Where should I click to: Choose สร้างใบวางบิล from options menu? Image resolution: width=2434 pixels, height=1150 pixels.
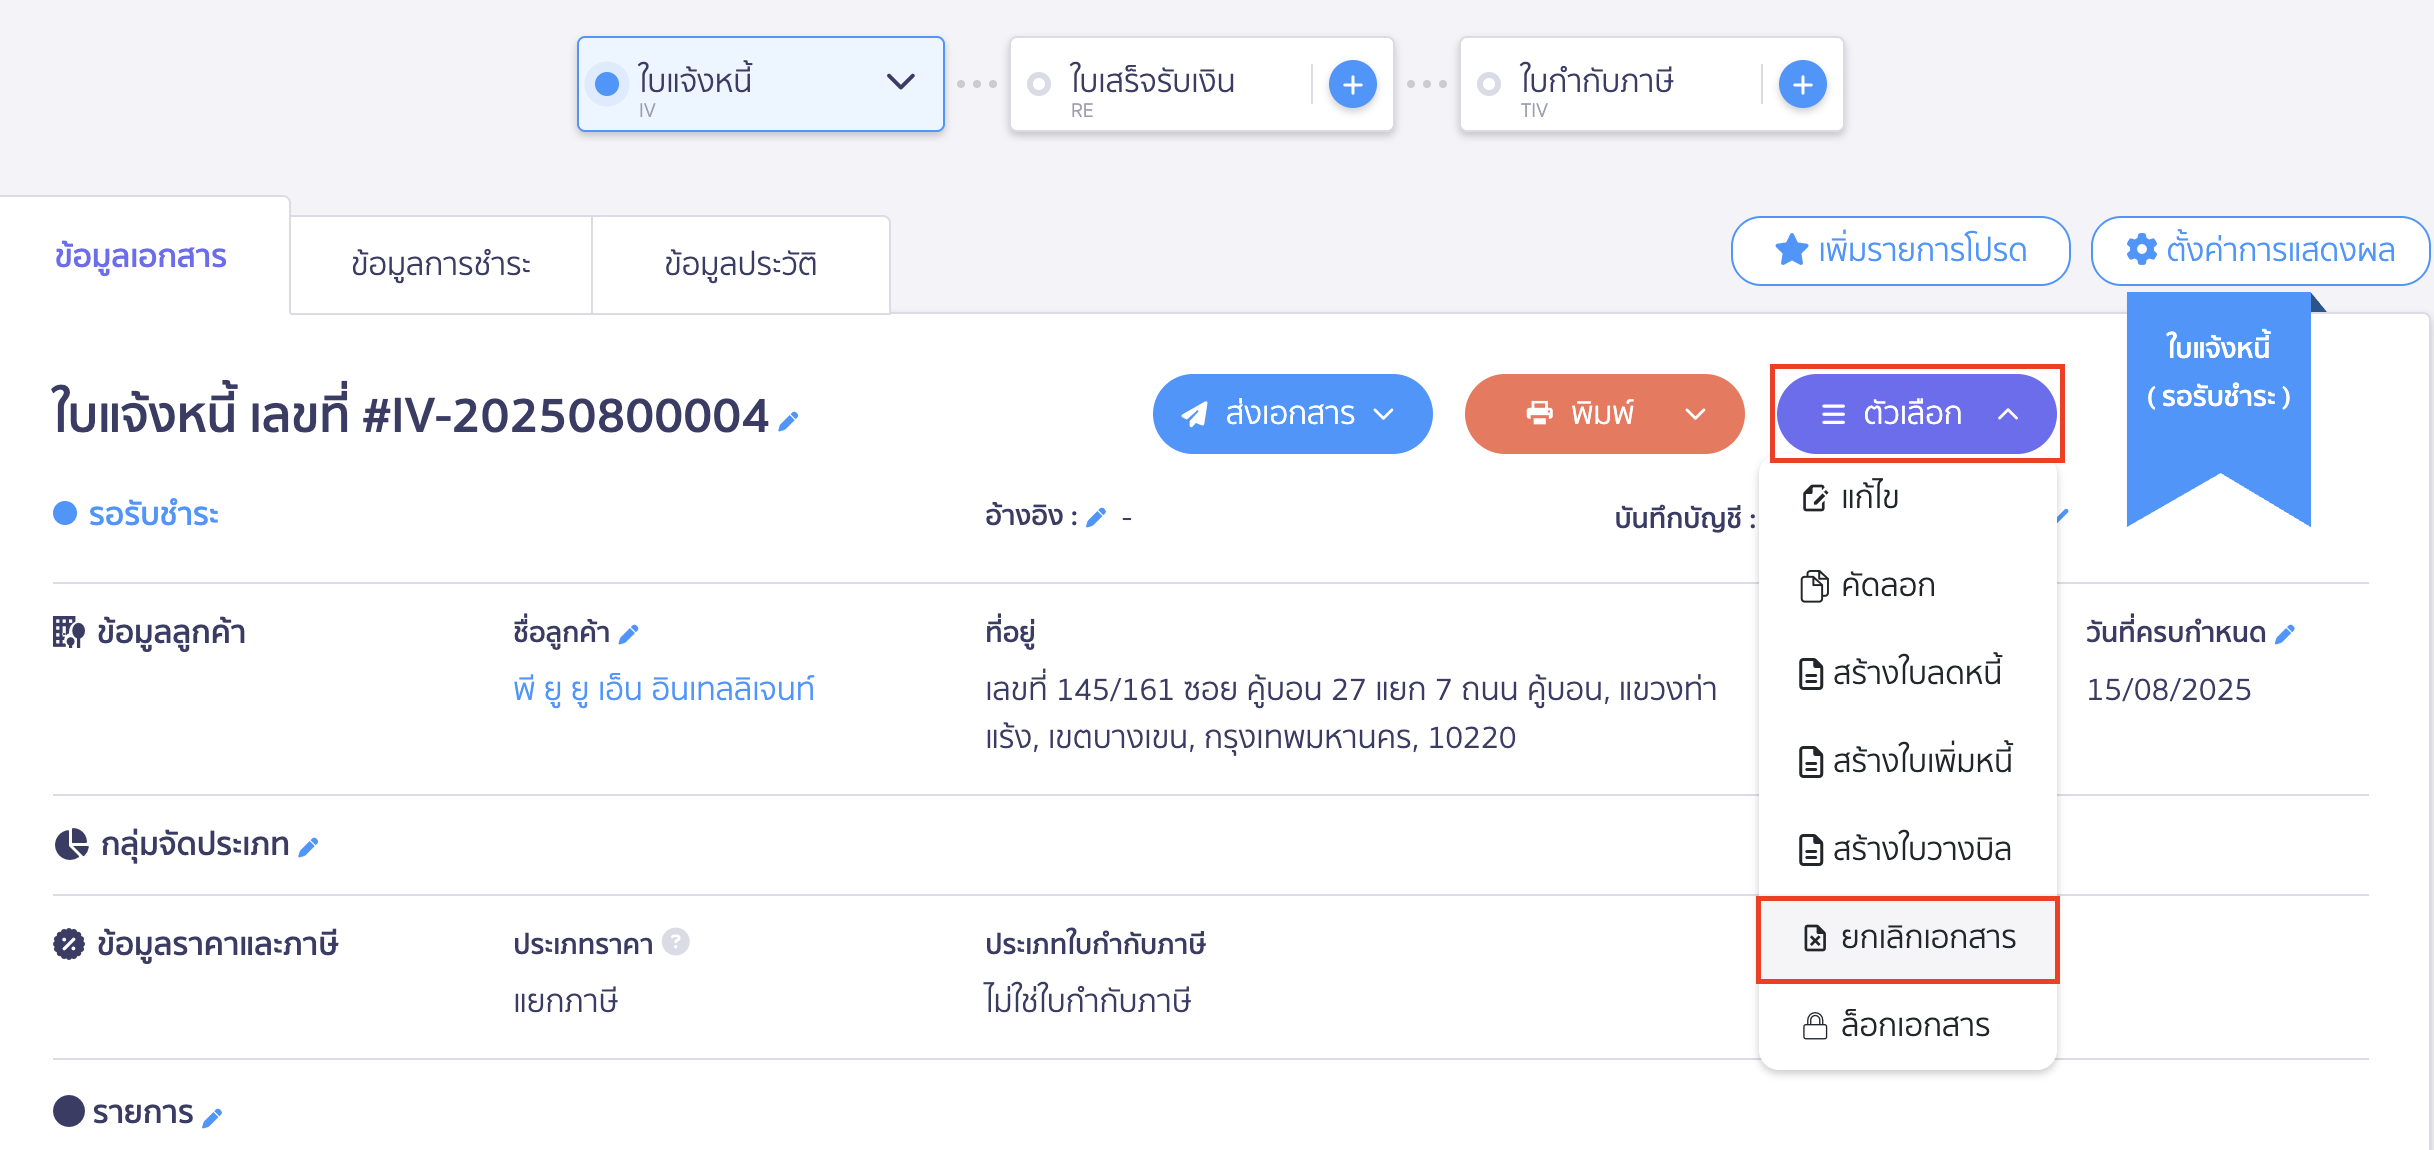[x=1908, y=849]
